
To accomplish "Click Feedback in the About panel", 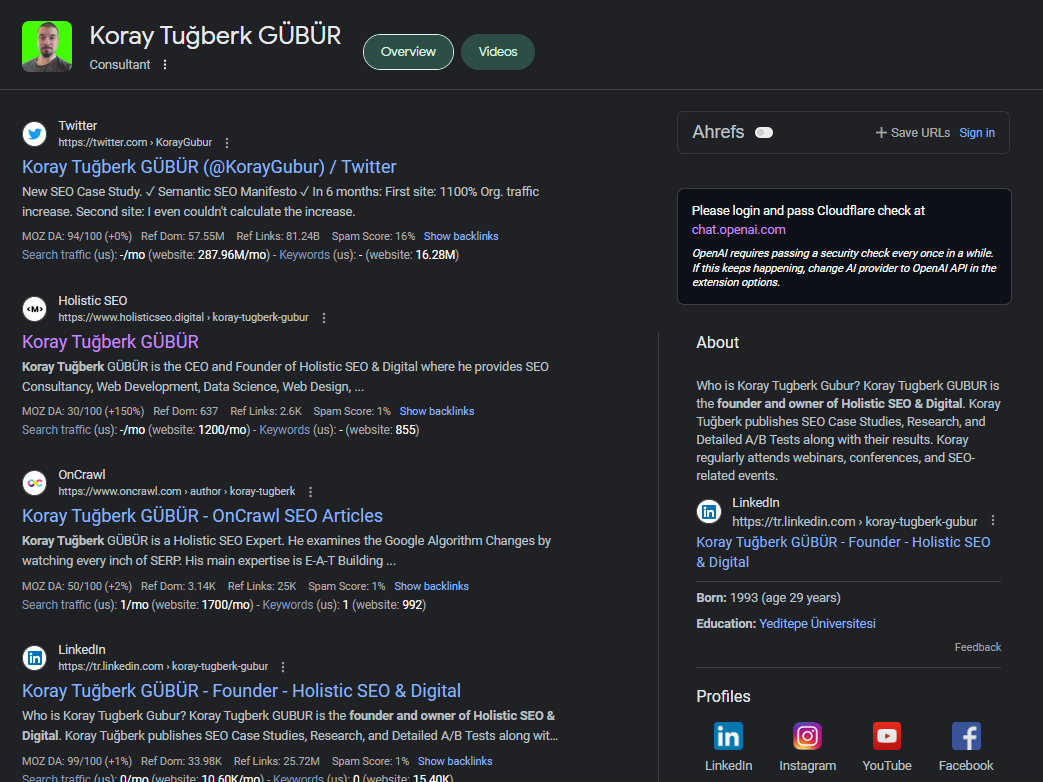I will click(978, 647).
